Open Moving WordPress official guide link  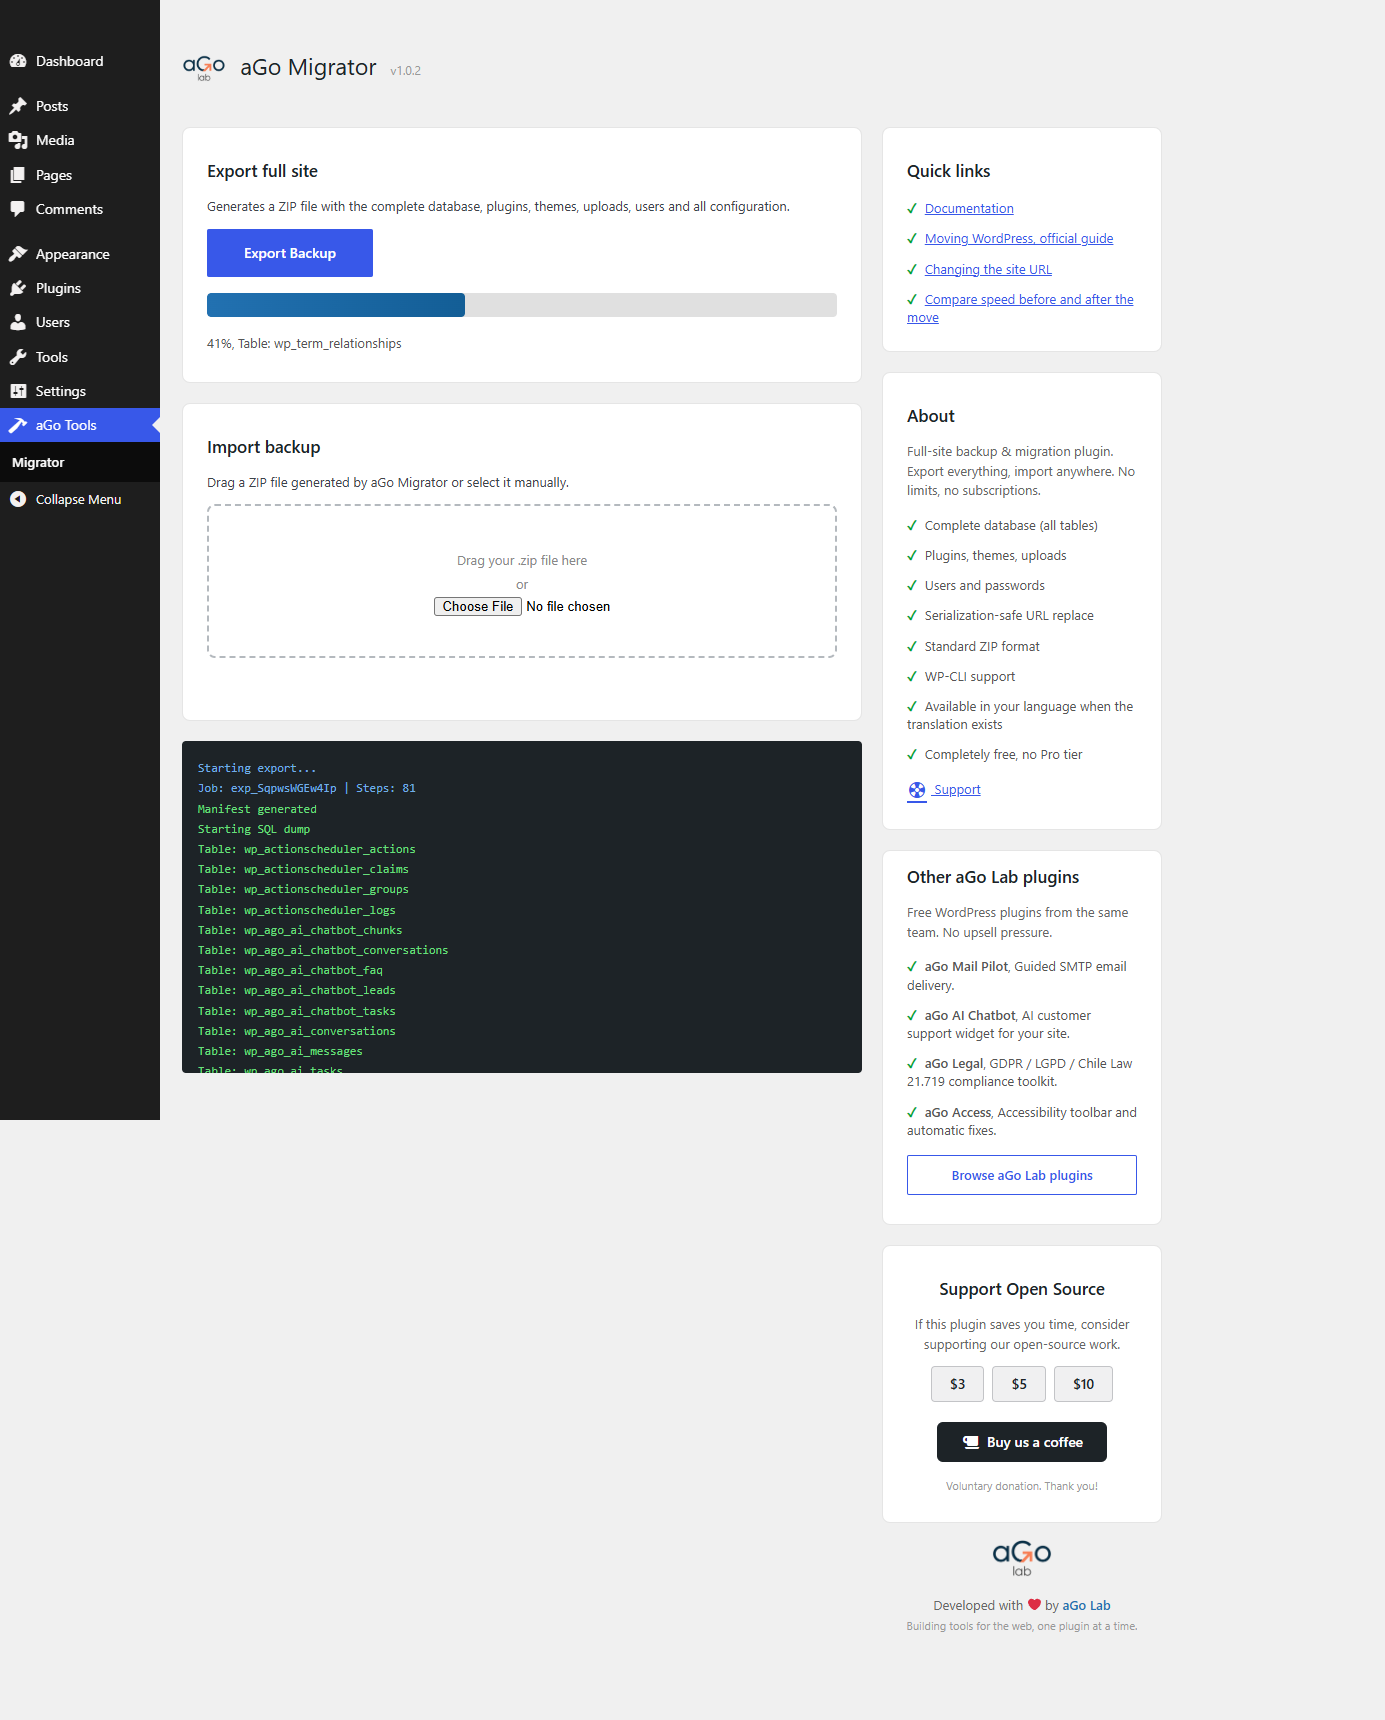pos(1019,238)
